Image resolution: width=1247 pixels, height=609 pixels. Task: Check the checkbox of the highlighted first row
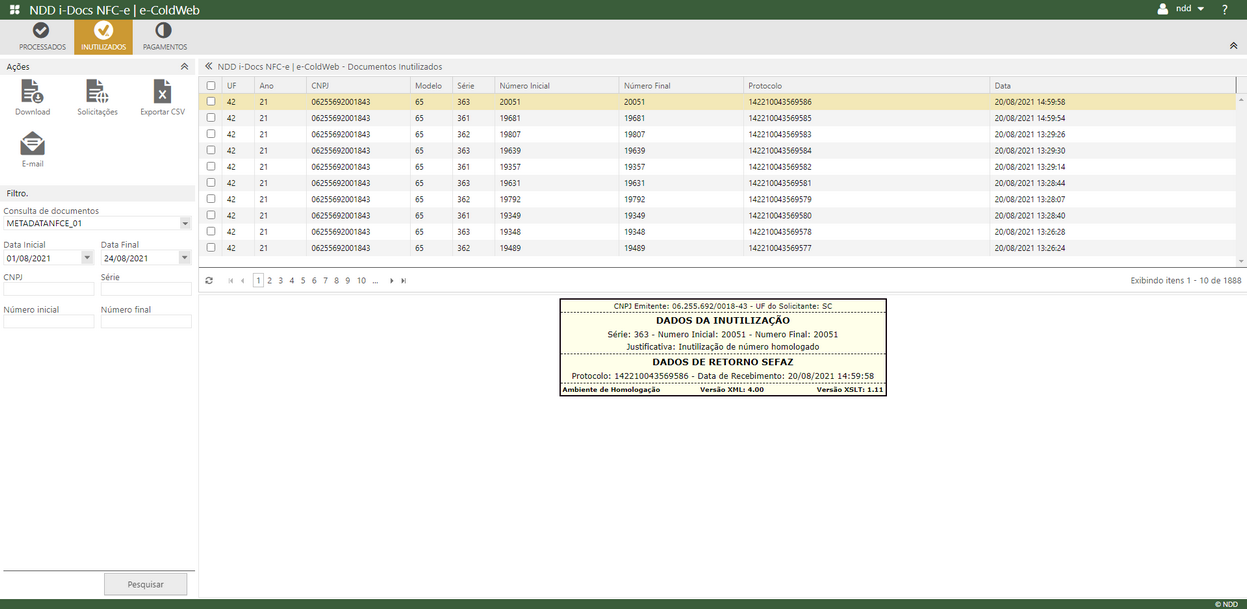coord(210,101)
